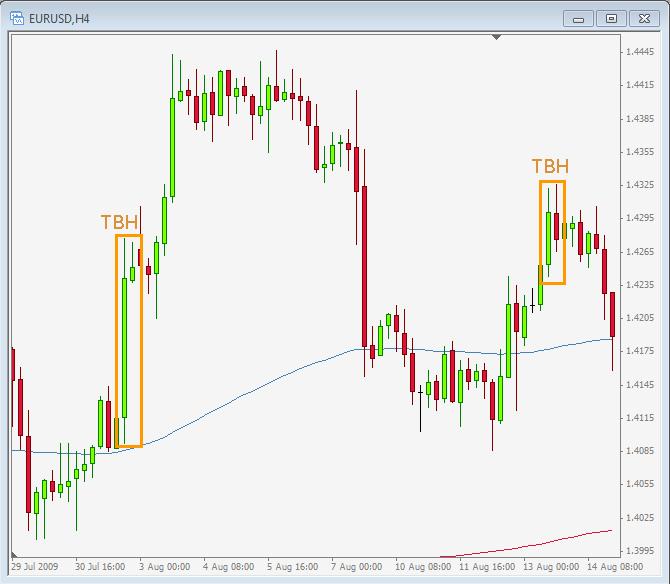Click the 1.4145 price label
The image size is (670, 584).
click(x=640, y=384)
